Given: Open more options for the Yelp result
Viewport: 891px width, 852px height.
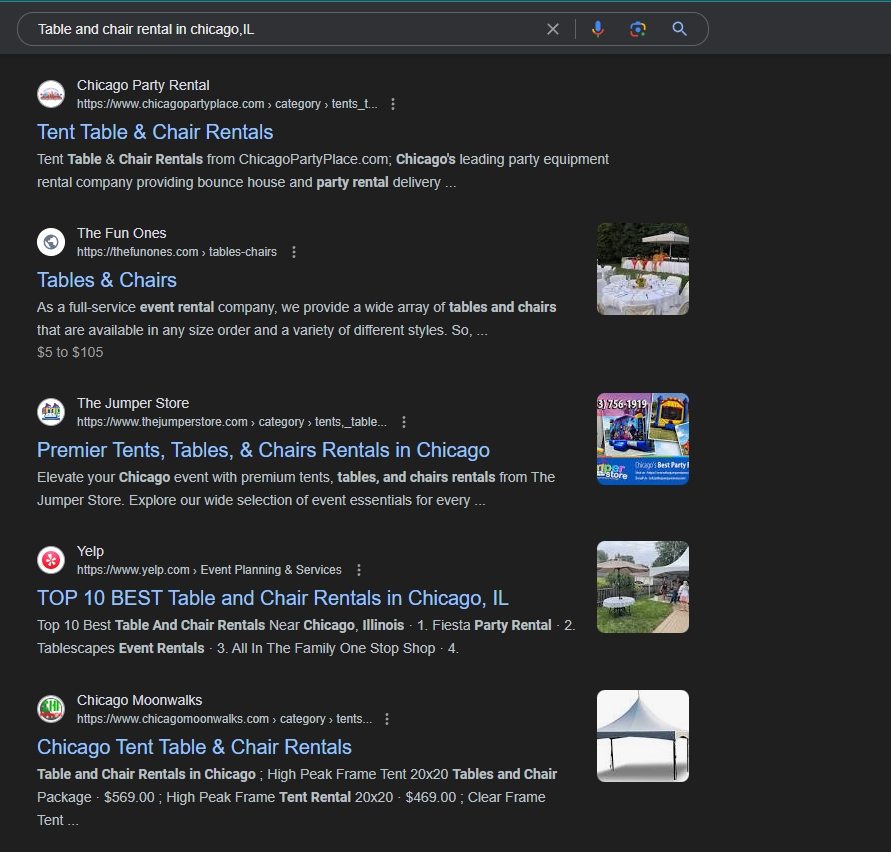Looking at the screenshot, I should [x=359, y=570].
